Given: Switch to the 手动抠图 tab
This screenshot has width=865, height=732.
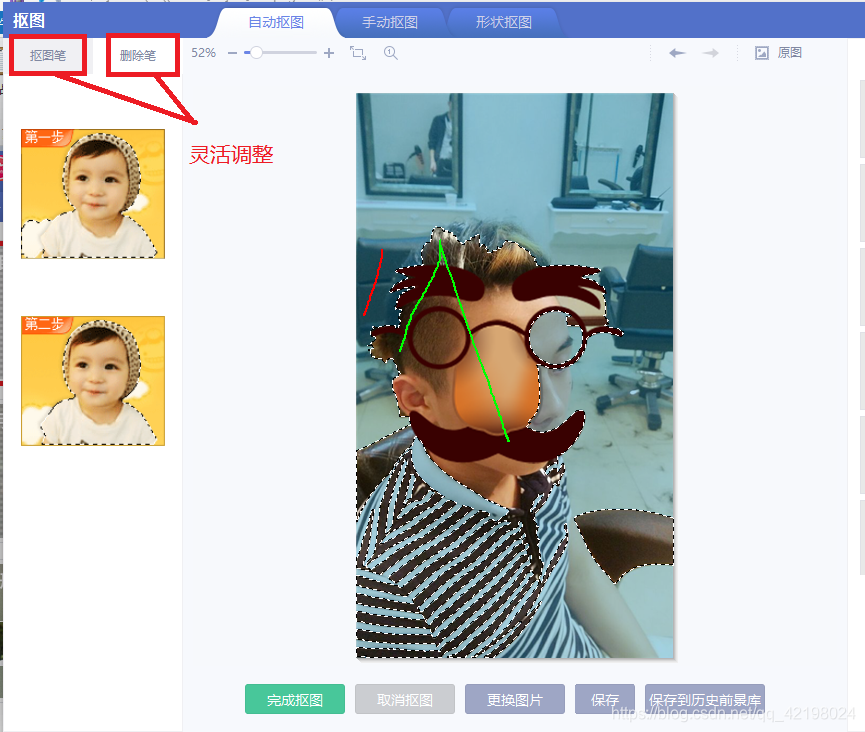Looking at the screenshot, I should [x=389, y=22].
